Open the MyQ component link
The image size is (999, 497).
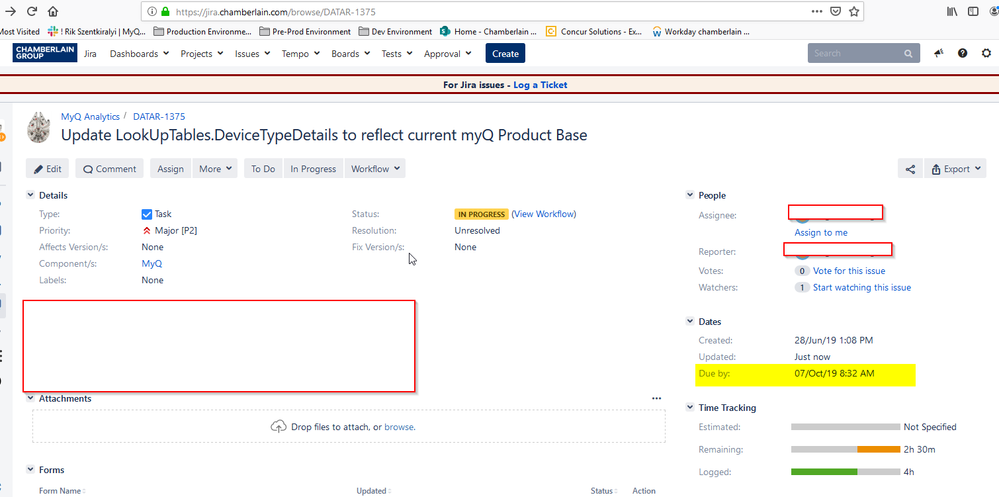click(152, 263)
